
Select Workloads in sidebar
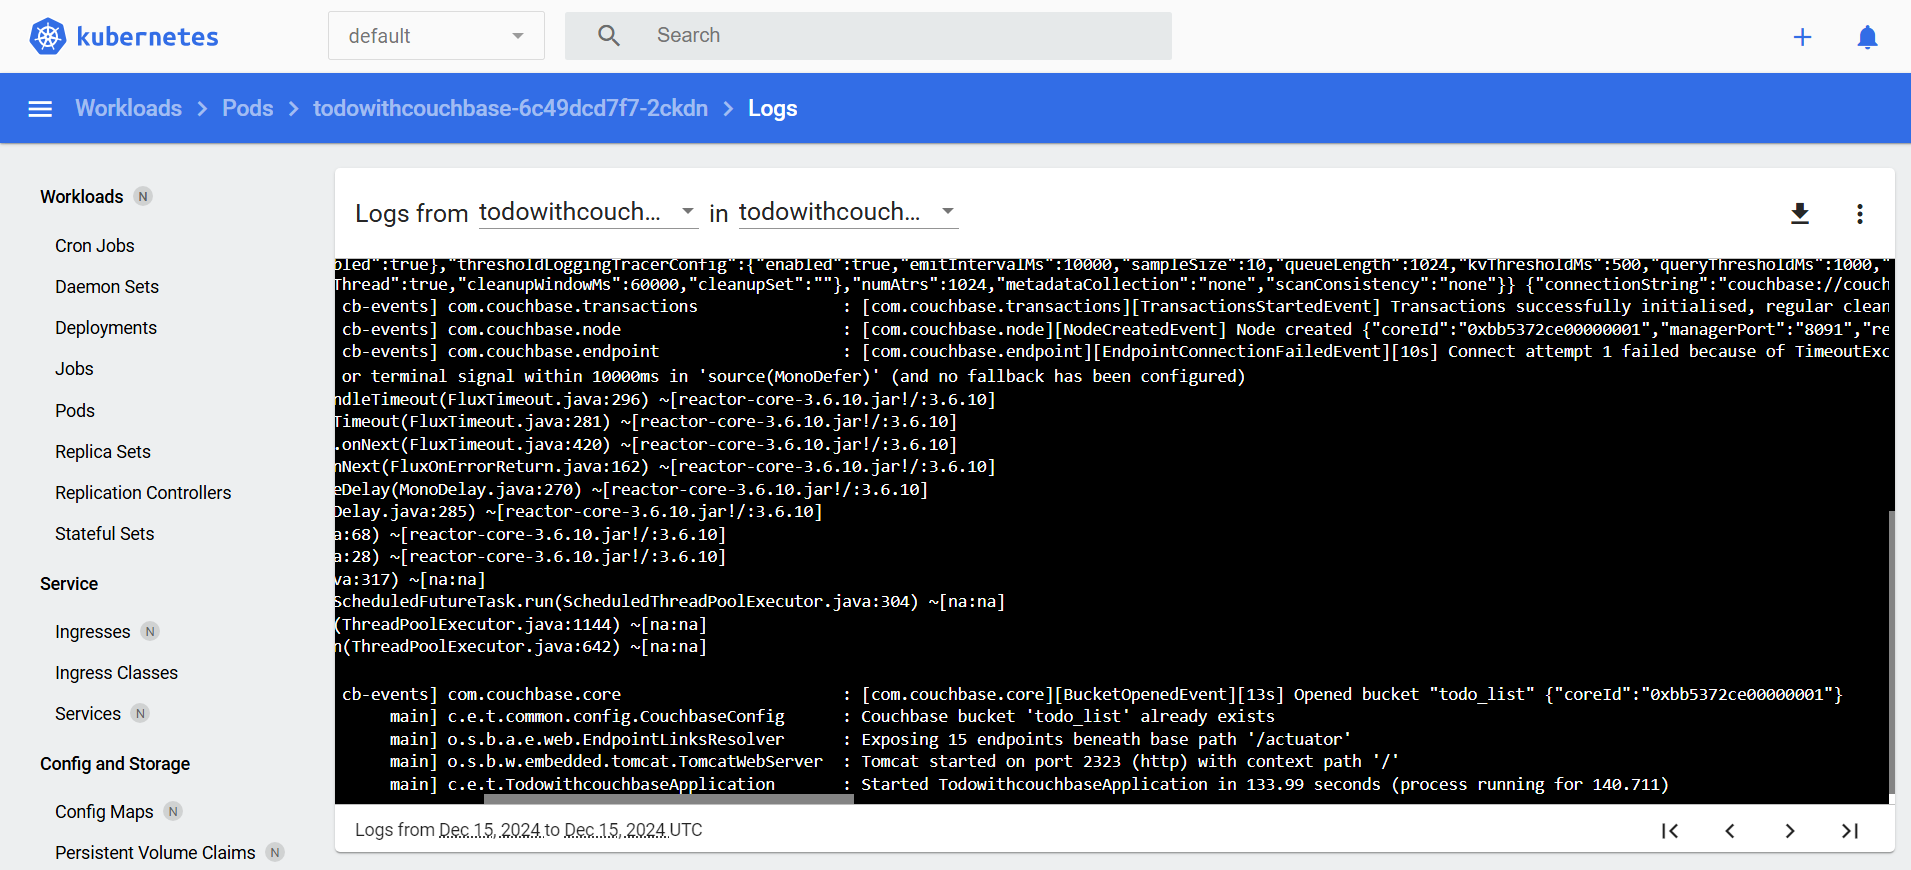(x=82, y=197)
